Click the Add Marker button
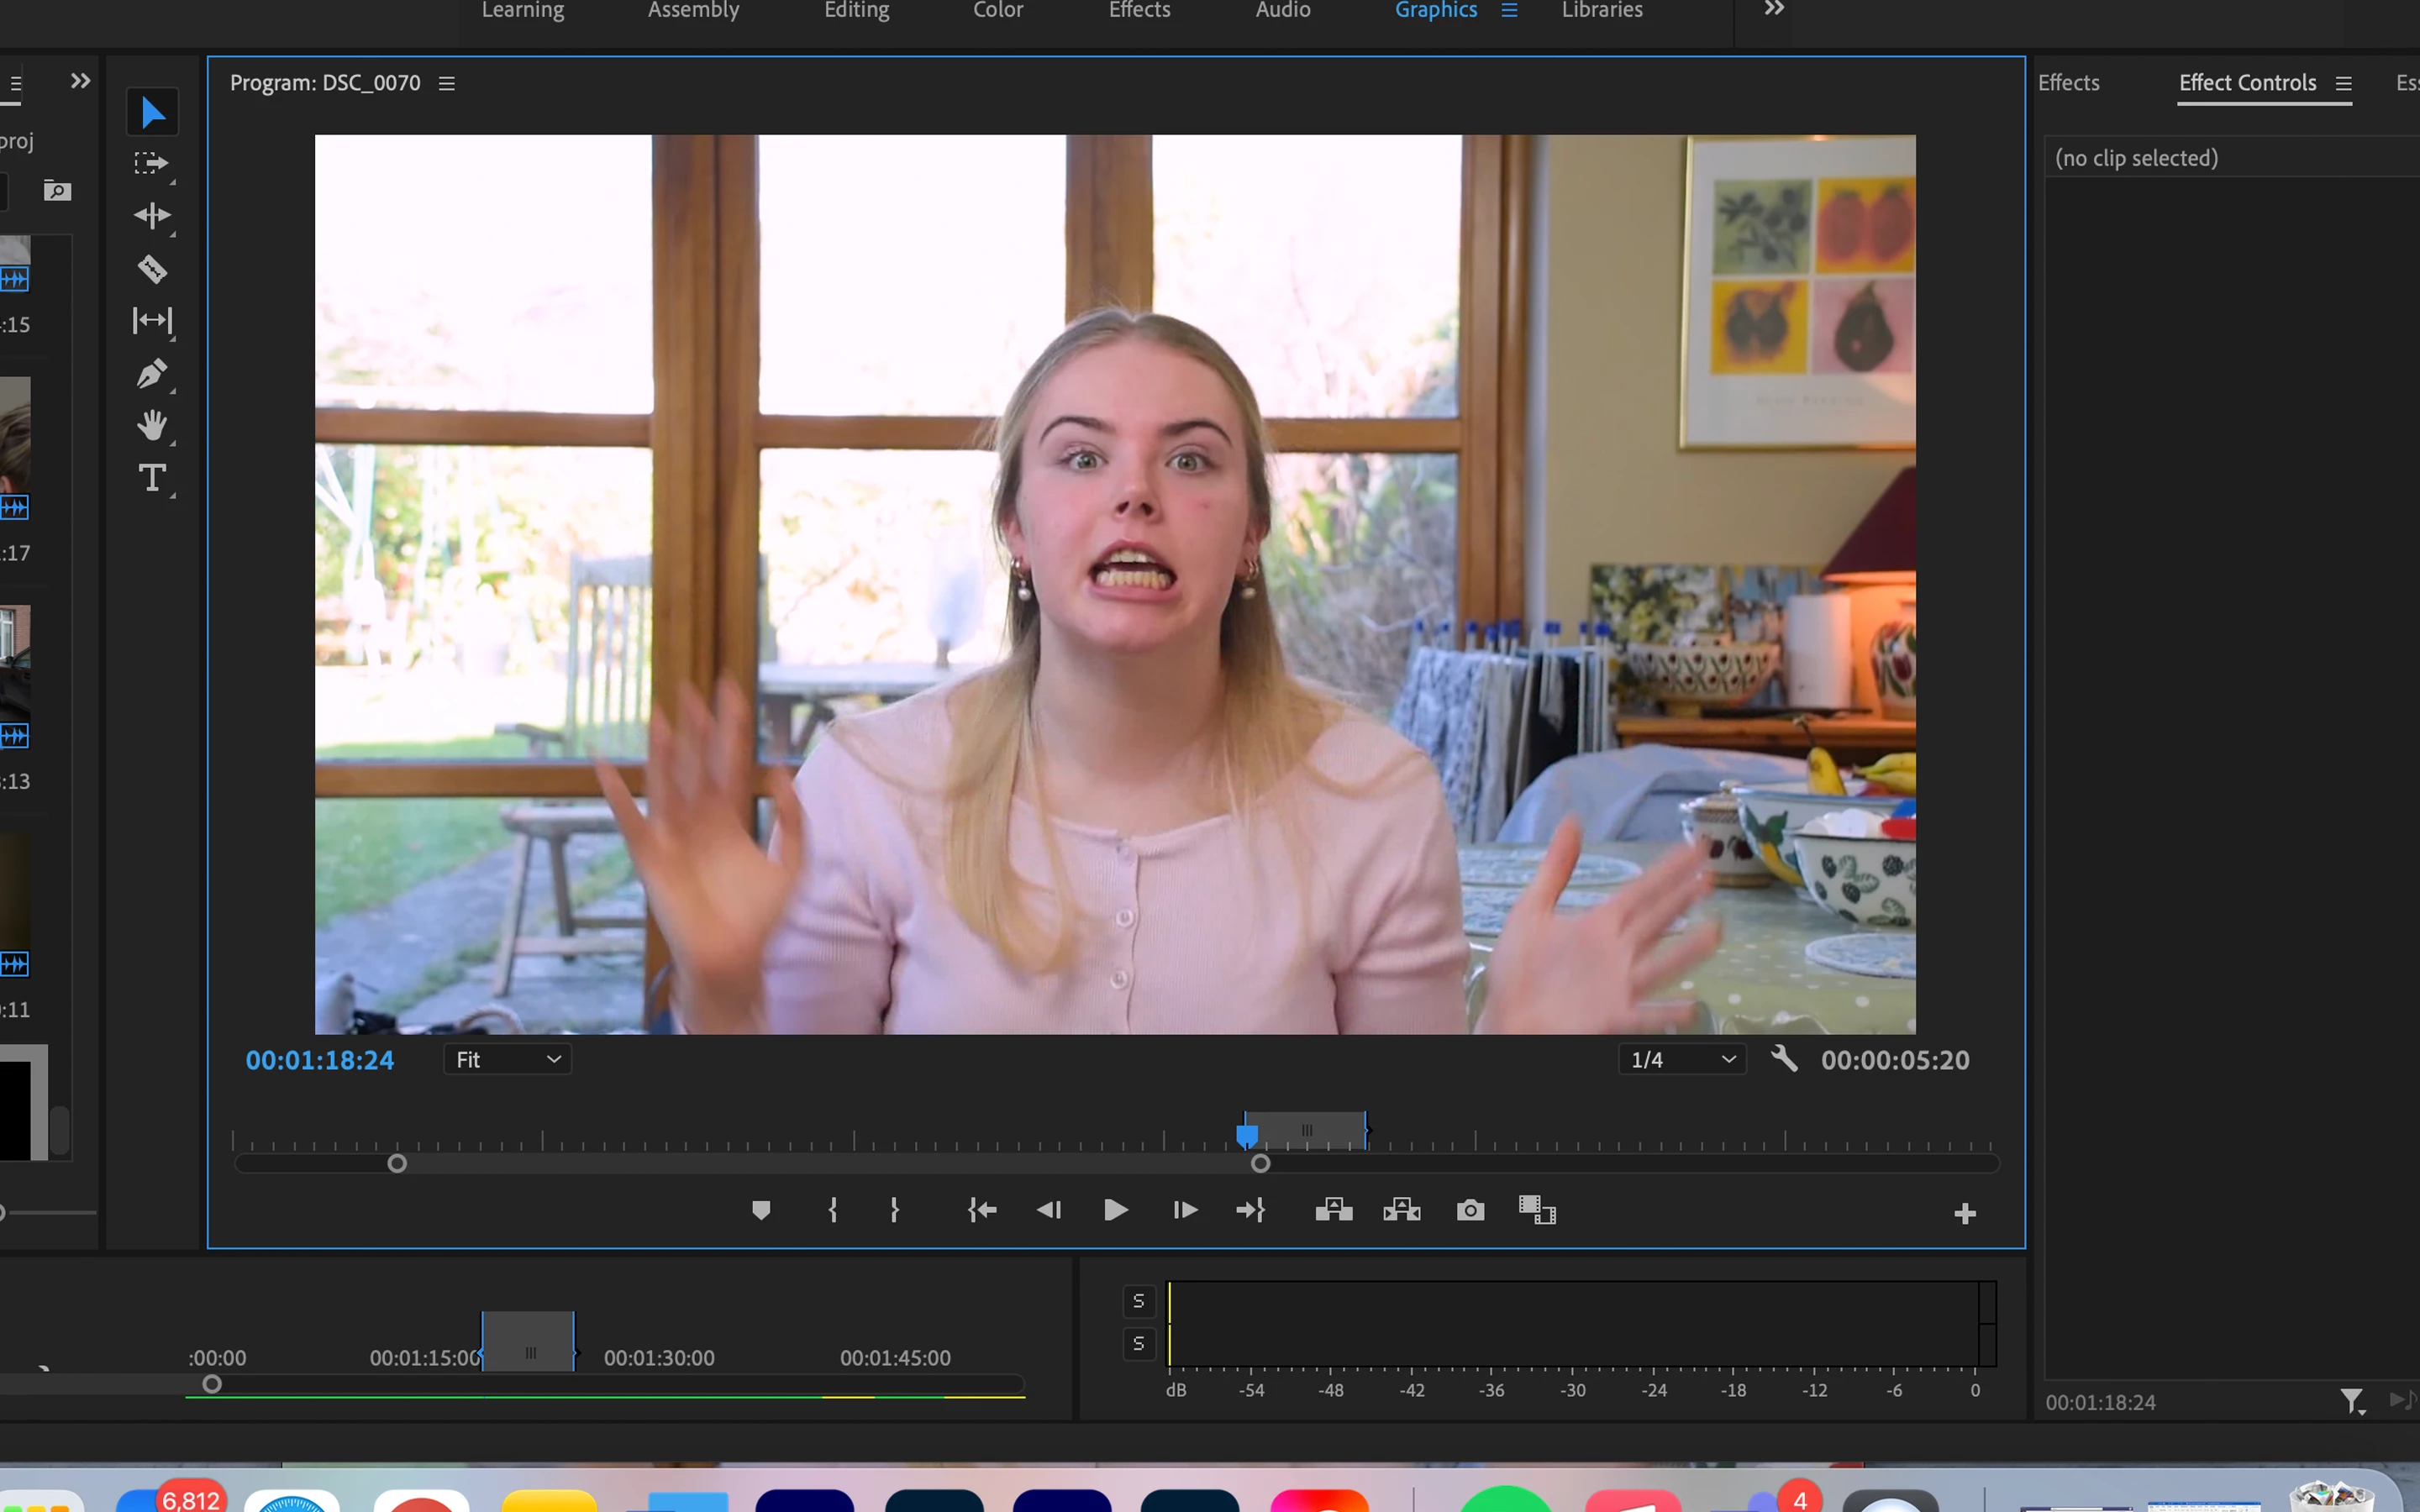Viewport: 2420px width, 1512px height. pos(761,1211)
